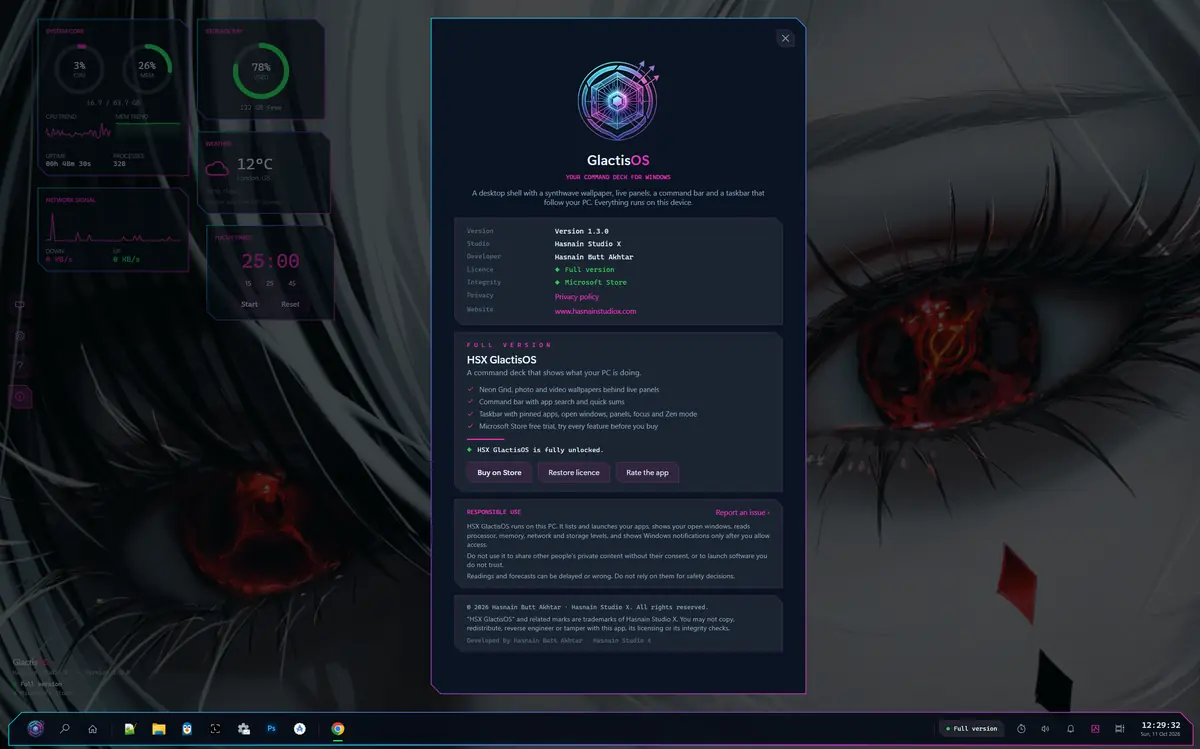Select the 15 minute focus timer preset
The height and width of the screenshot is (749, 1200).
(248, 284)
